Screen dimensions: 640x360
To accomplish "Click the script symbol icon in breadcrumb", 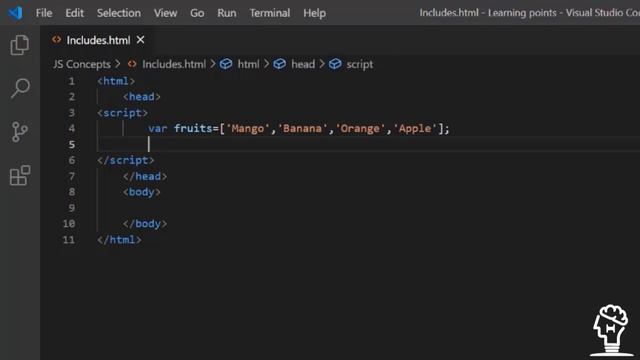I will coord(335,64).
